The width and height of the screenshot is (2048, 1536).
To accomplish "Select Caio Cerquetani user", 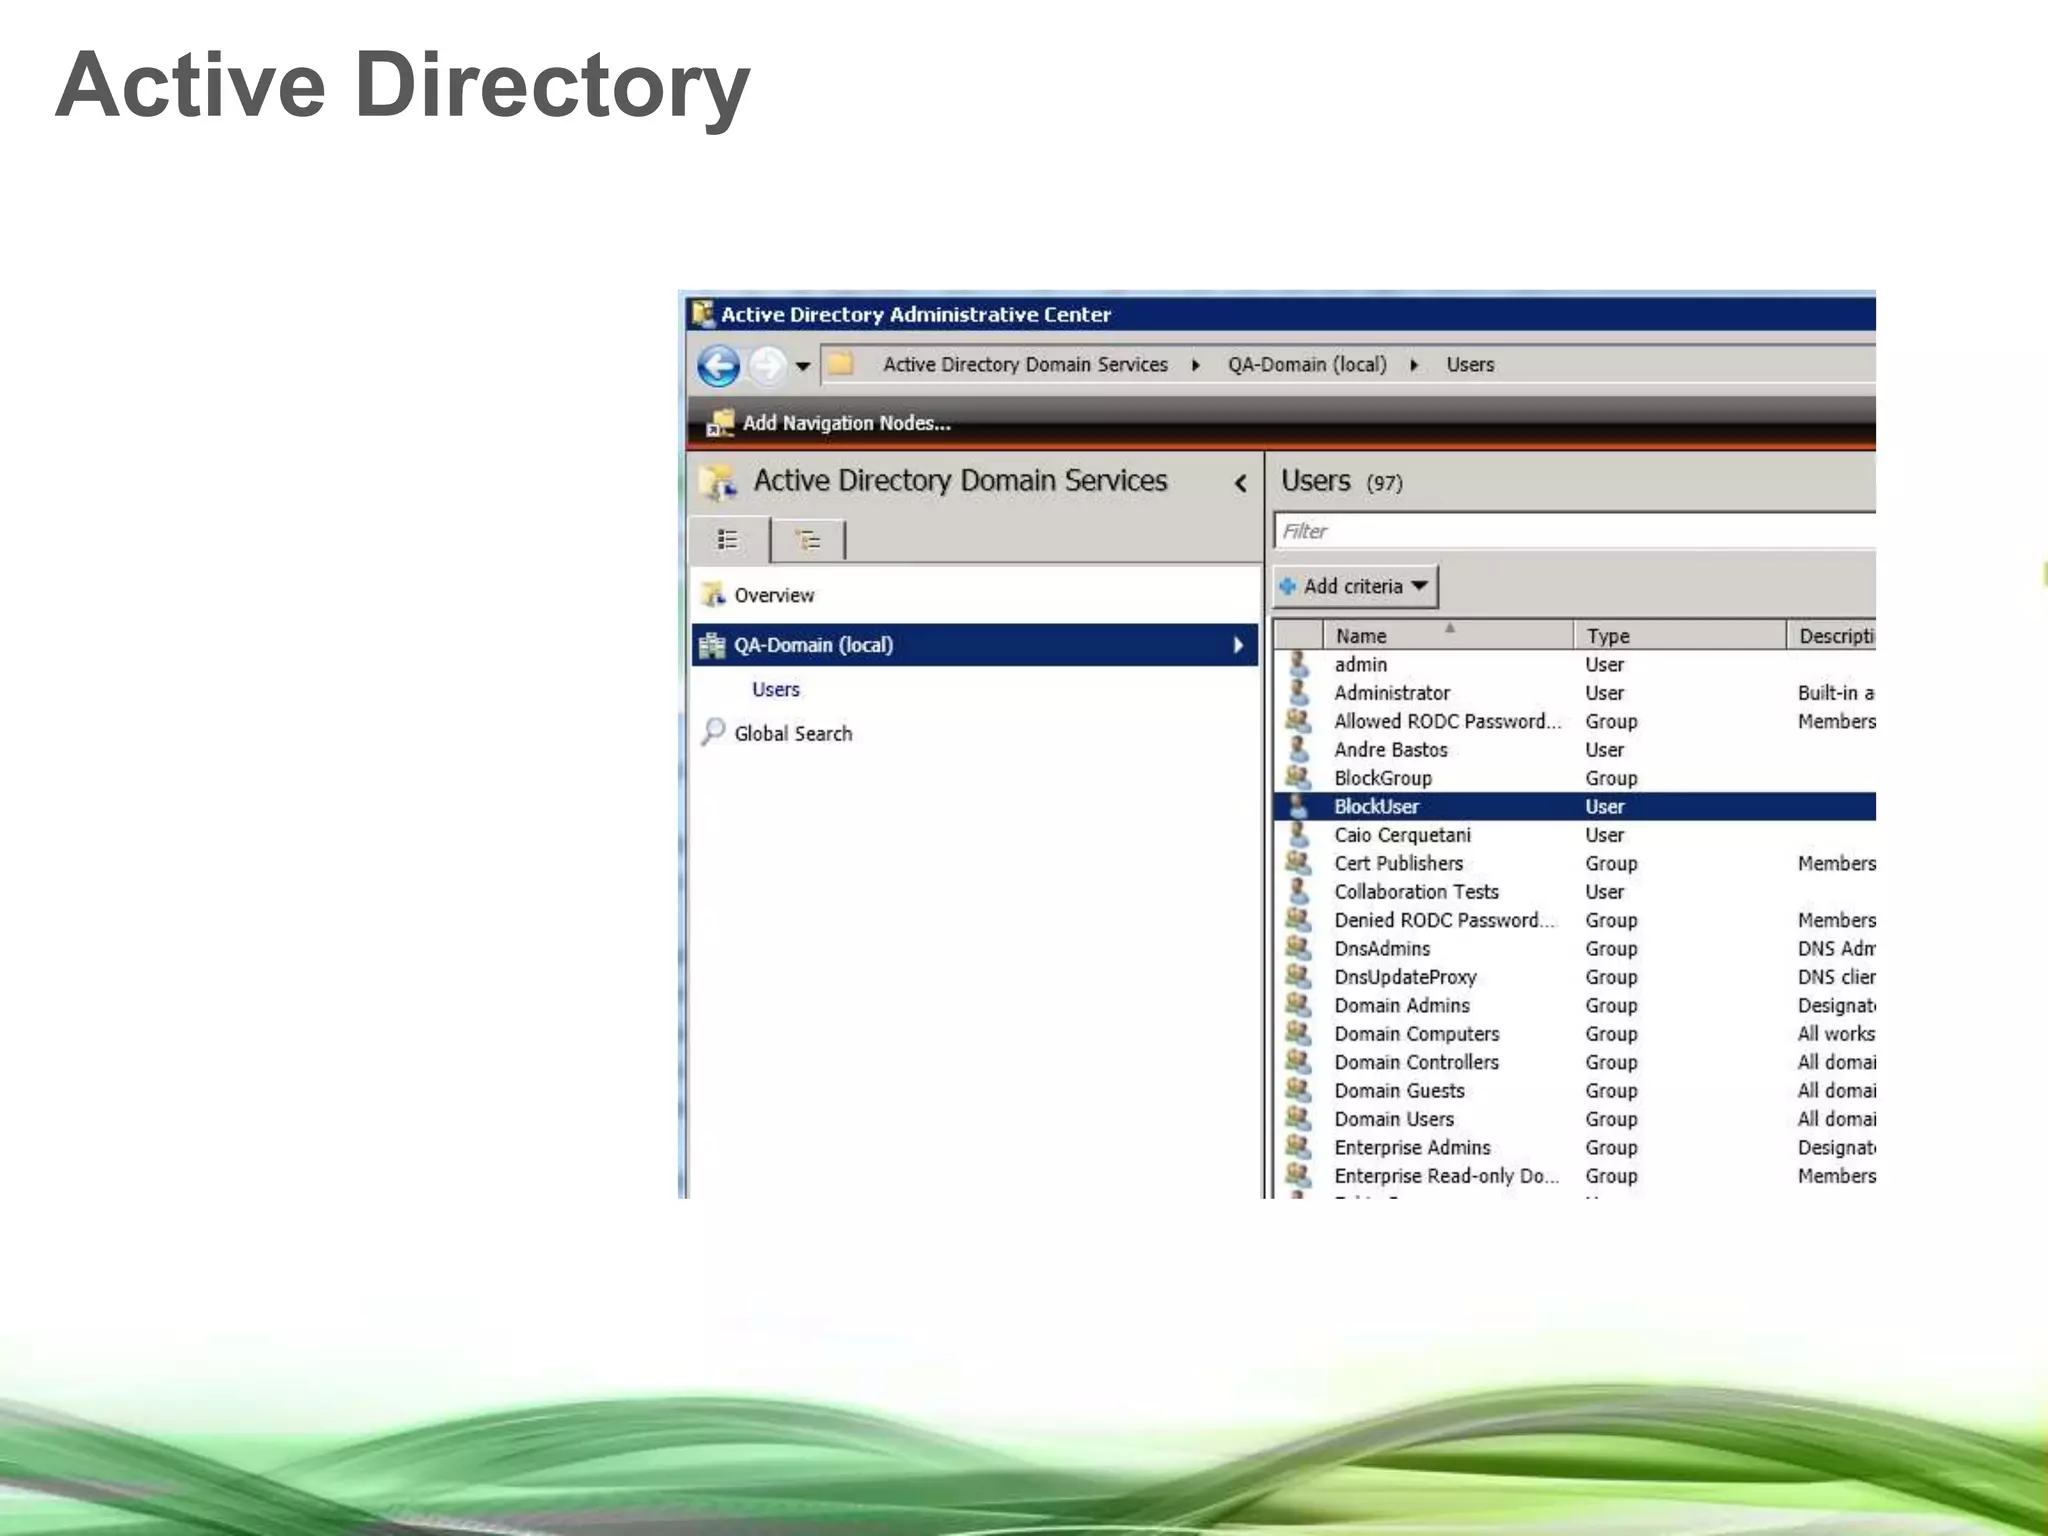I will pyautogui.click(x=1575, y=835).
